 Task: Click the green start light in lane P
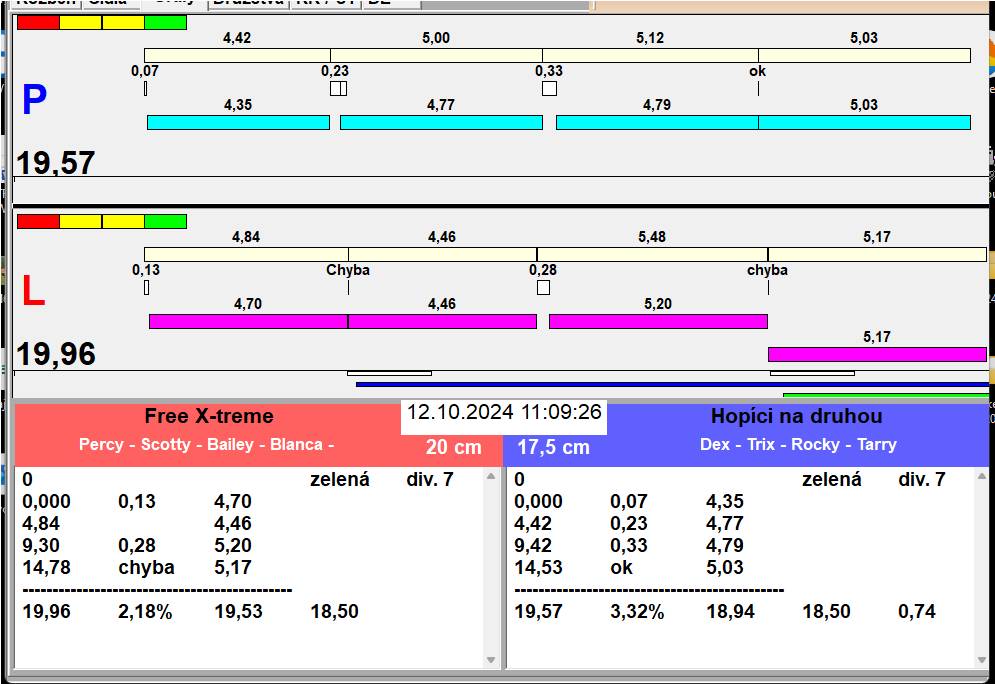pyautogui.click(x=165, y=22)
